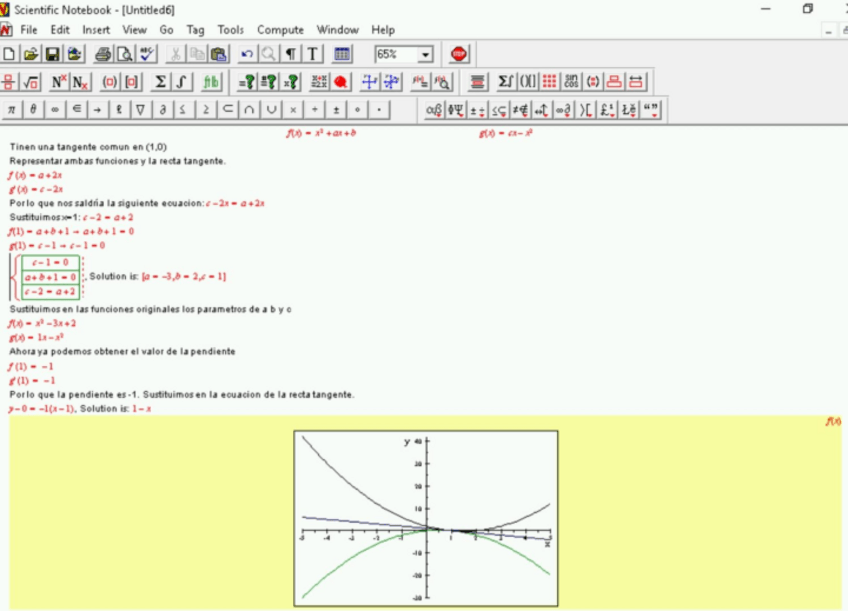
Task: Toggle show invisibles paragraph mark
Action: [x=290, y=54]
